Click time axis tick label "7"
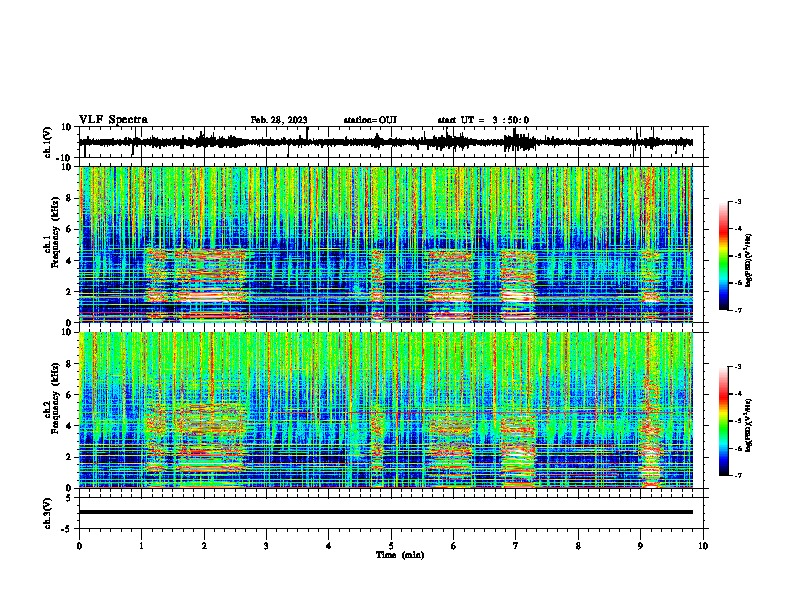This screenshot has width=792, height=612. point(516,546)
